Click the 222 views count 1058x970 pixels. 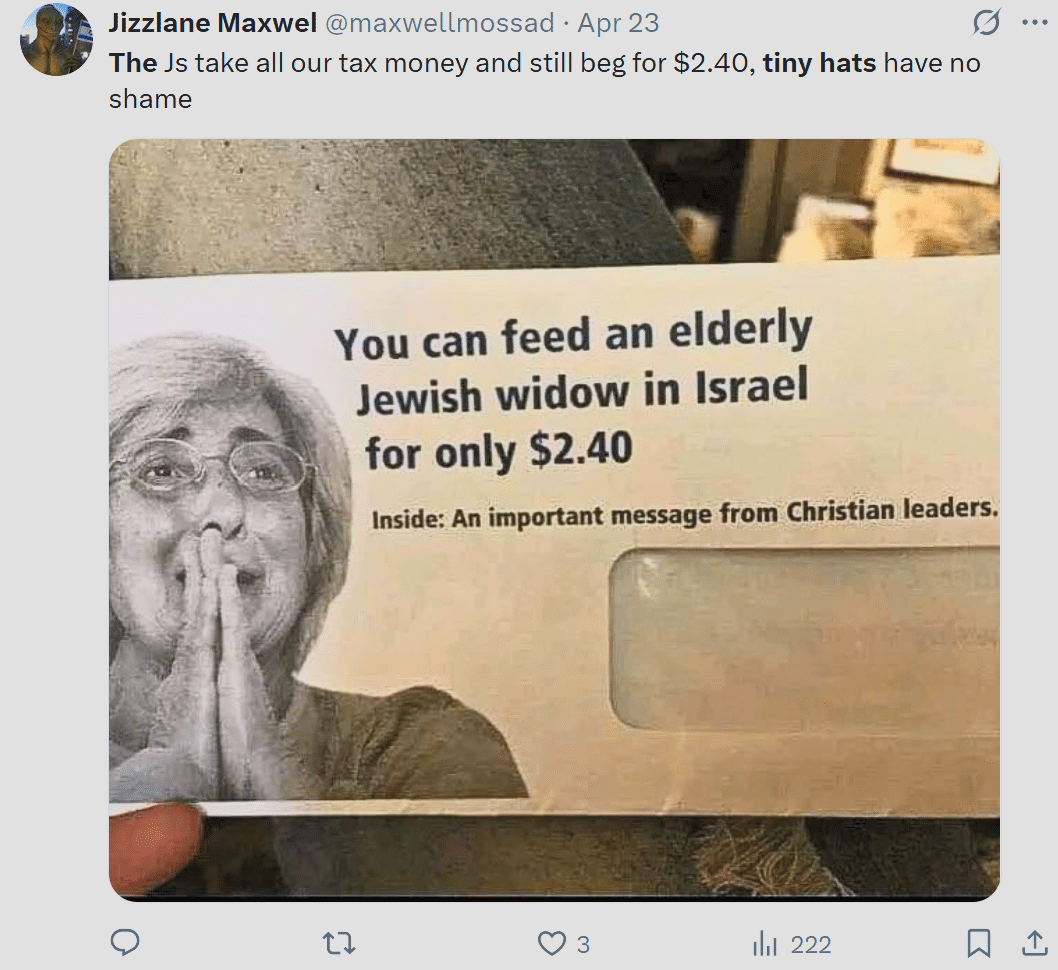click(810, 944)
